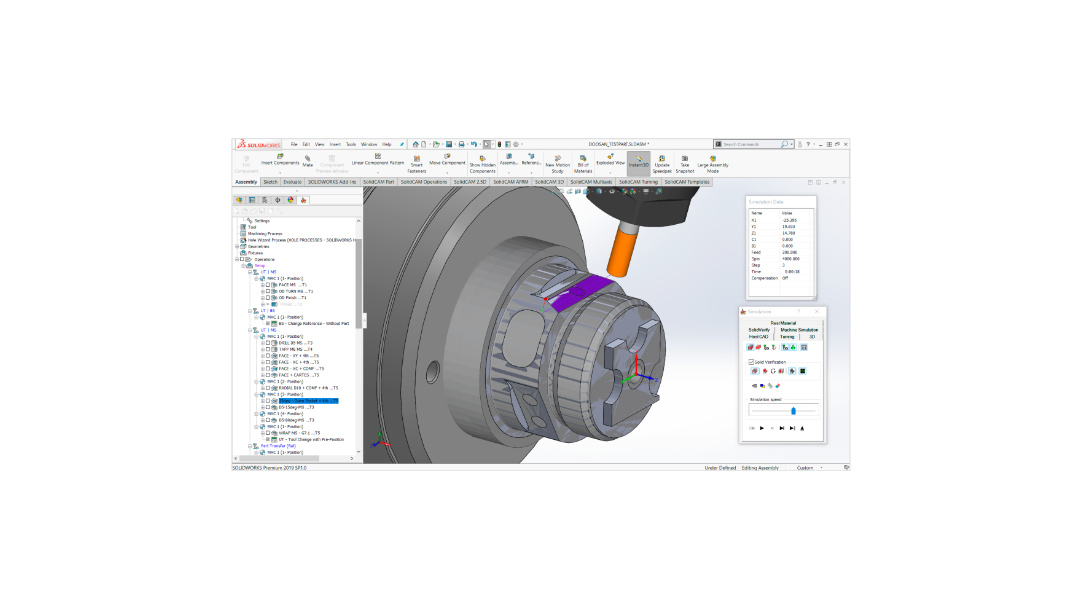Click the Insert Components toolbar icon
This screenshot has width=1080, height=607.
(x=280, y=157)
